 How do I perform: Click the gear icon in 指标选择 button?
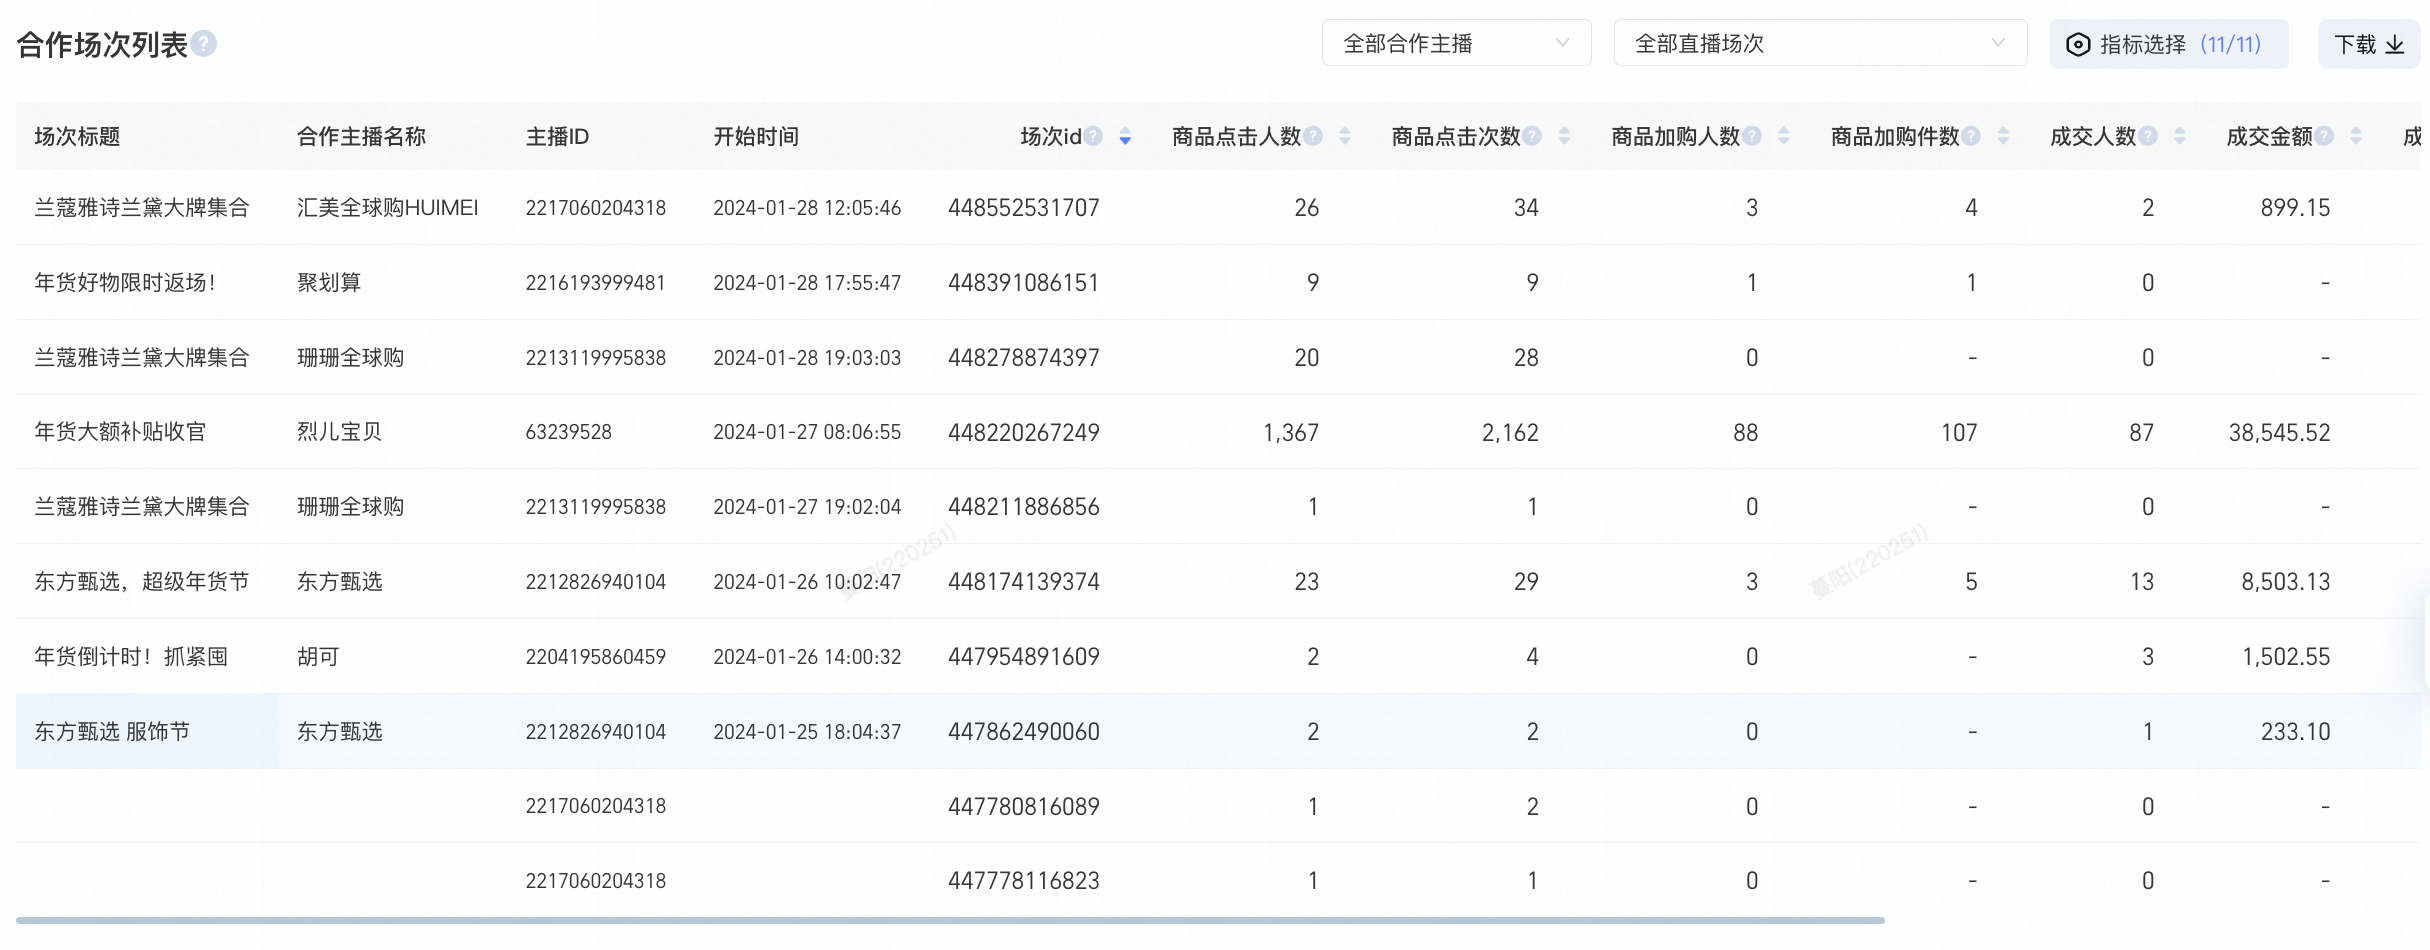[x=2078, y=45]
